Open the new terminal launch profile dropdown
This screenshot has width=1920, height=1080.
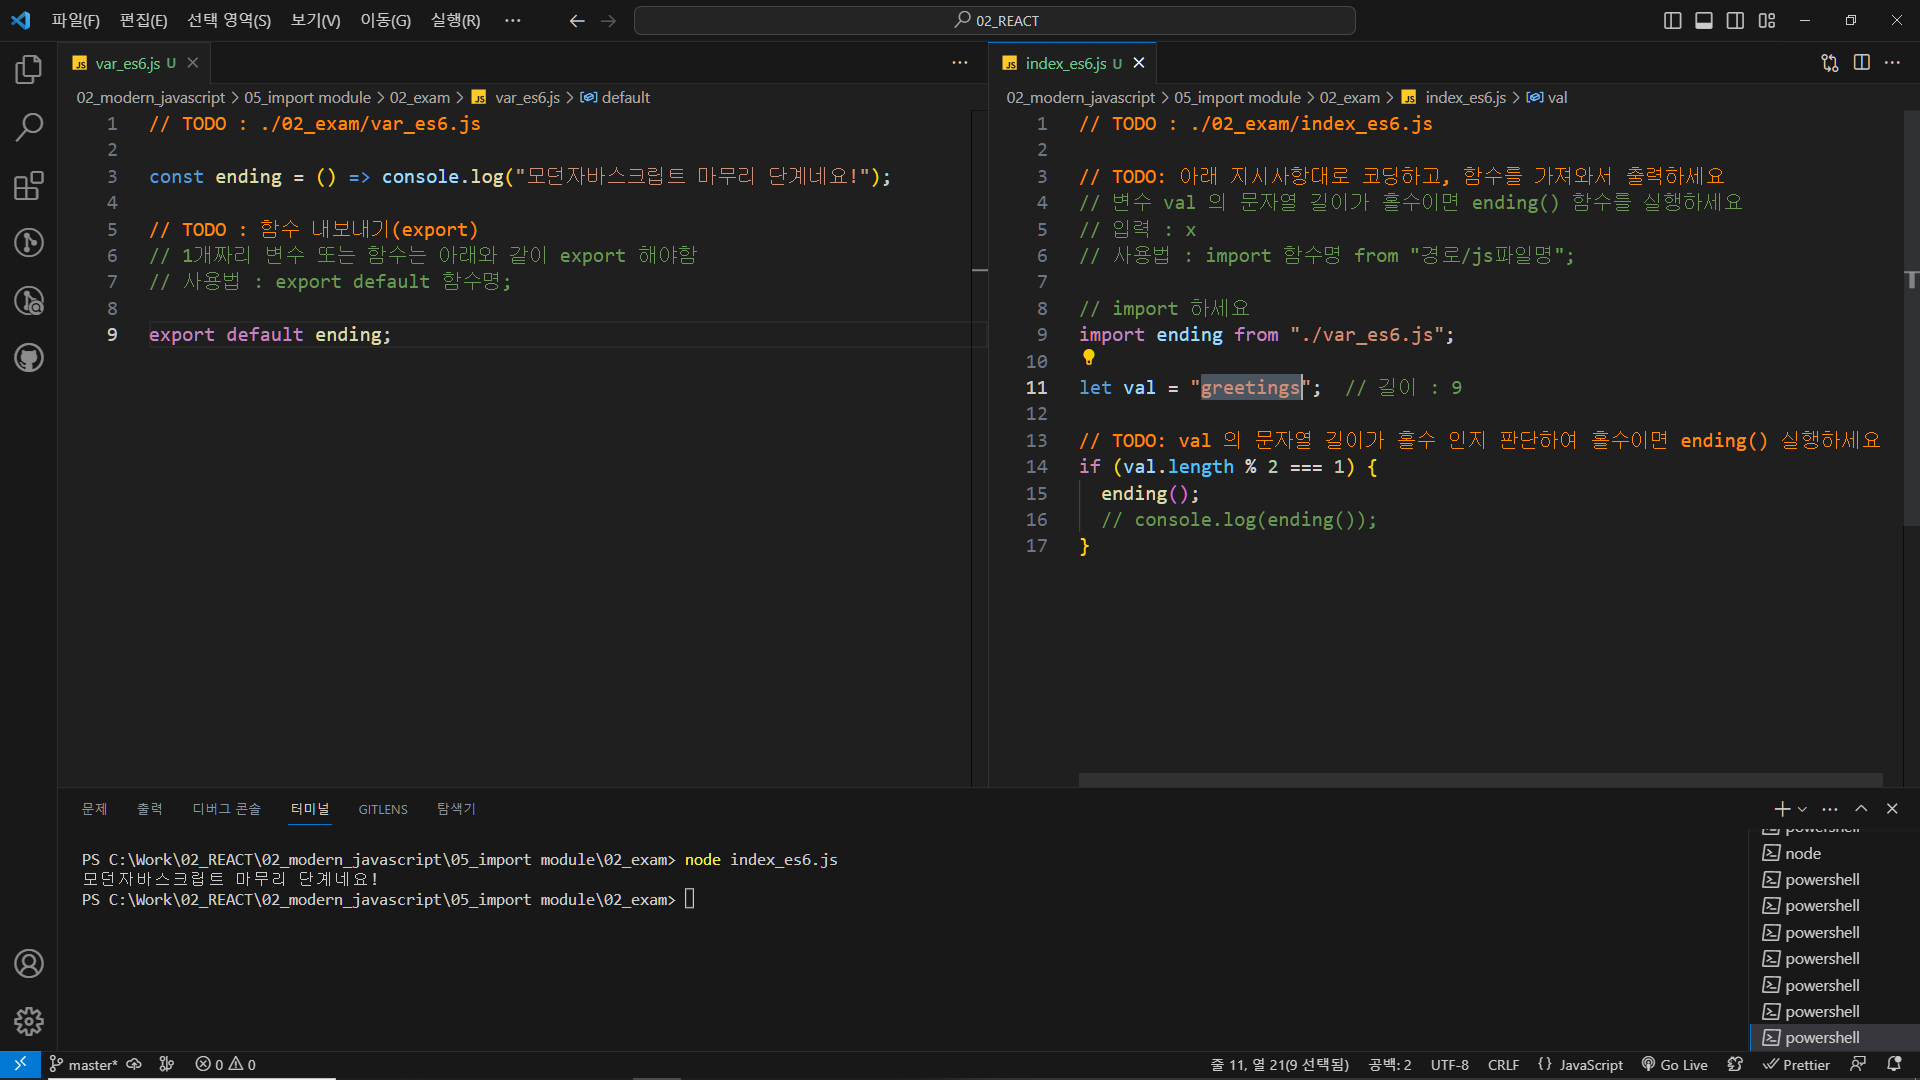pos(1802,809)
